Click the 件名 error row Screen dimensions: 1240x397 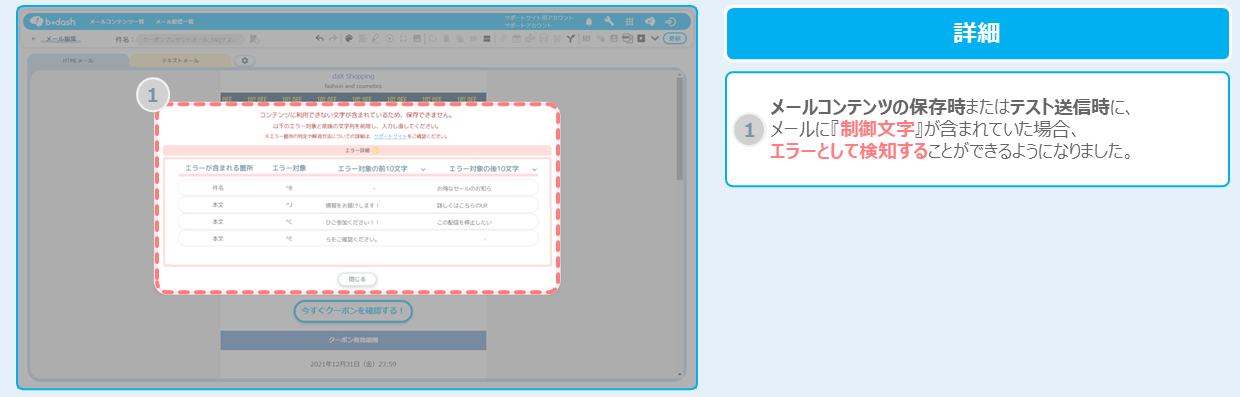point(358,187)
